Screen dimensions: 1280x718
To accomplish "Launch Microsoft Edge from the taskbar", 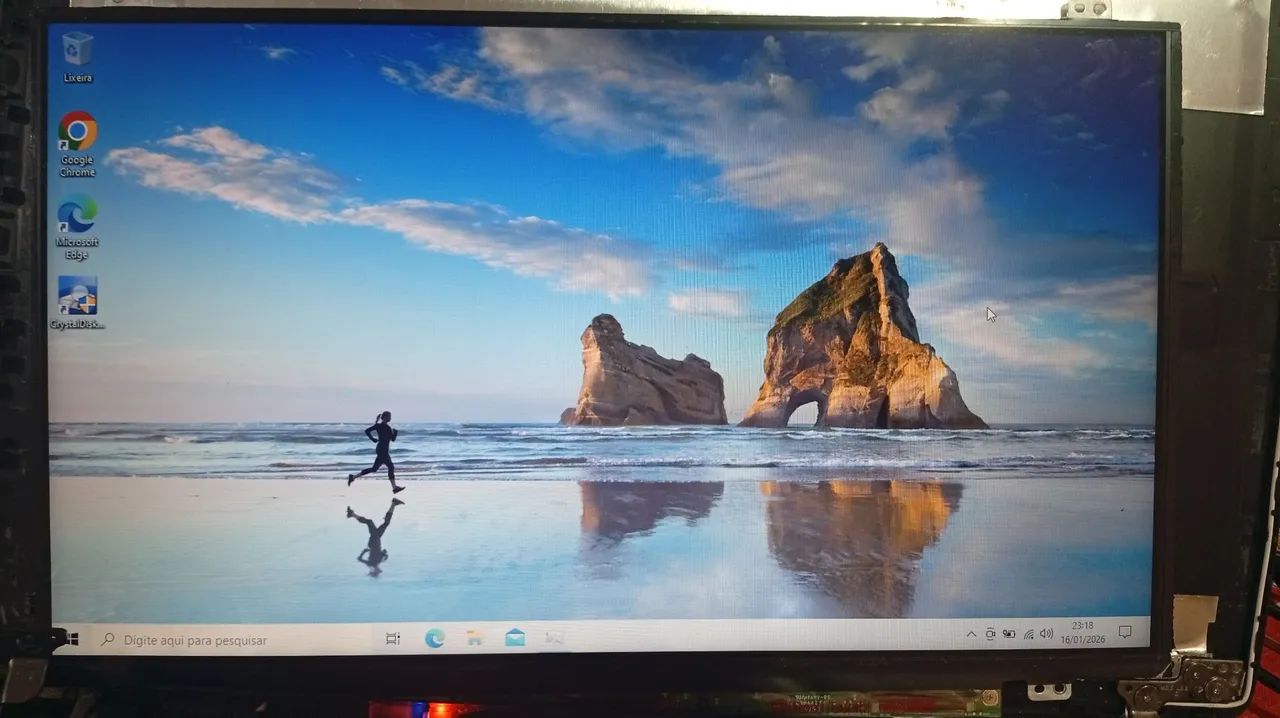I will coord(434,638).
